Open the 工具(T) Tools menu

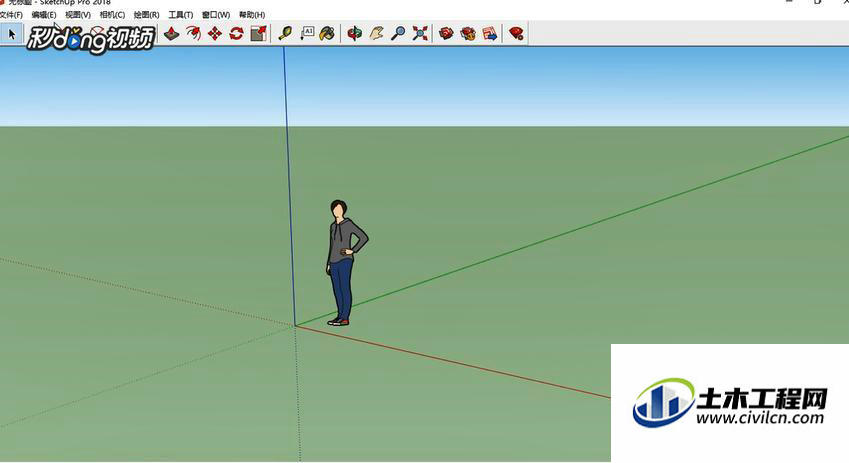point(180,15)
